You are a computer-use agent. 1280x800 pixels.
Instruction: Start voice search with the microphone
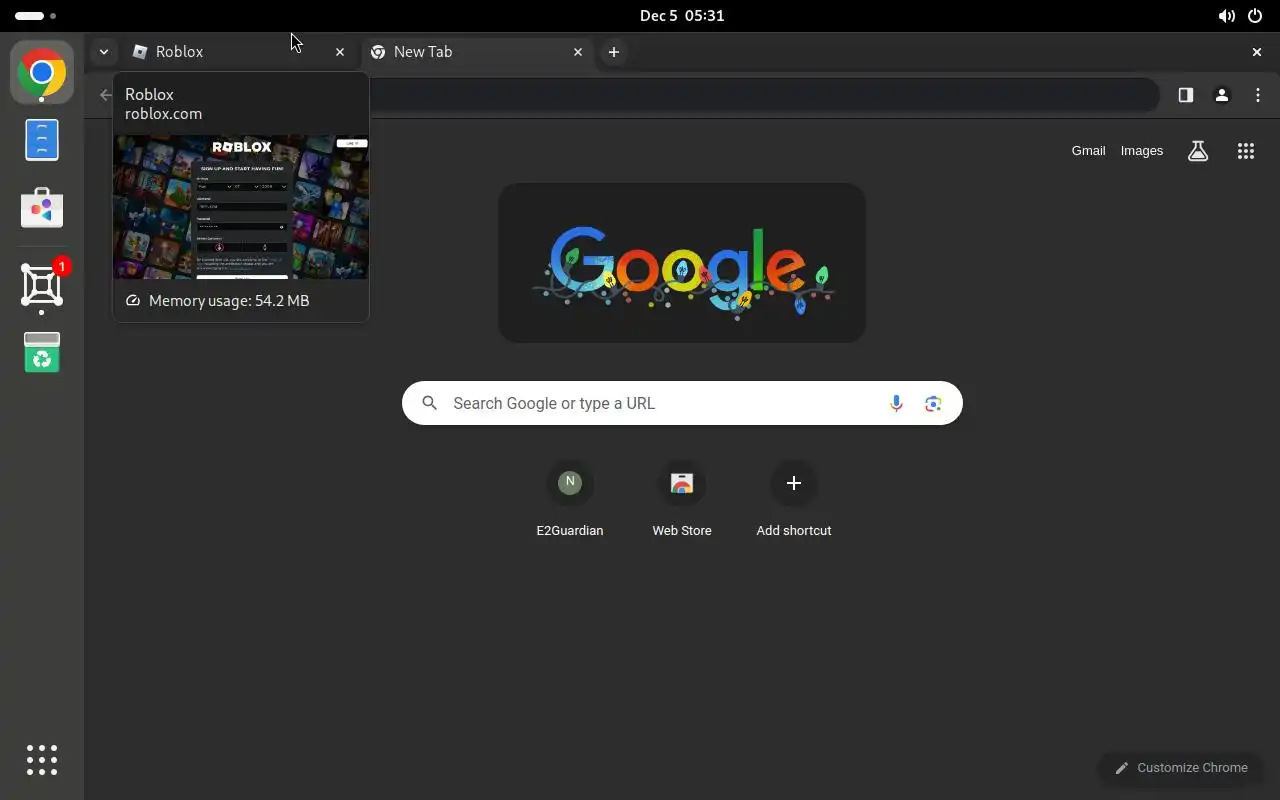(x=896, y=403)
